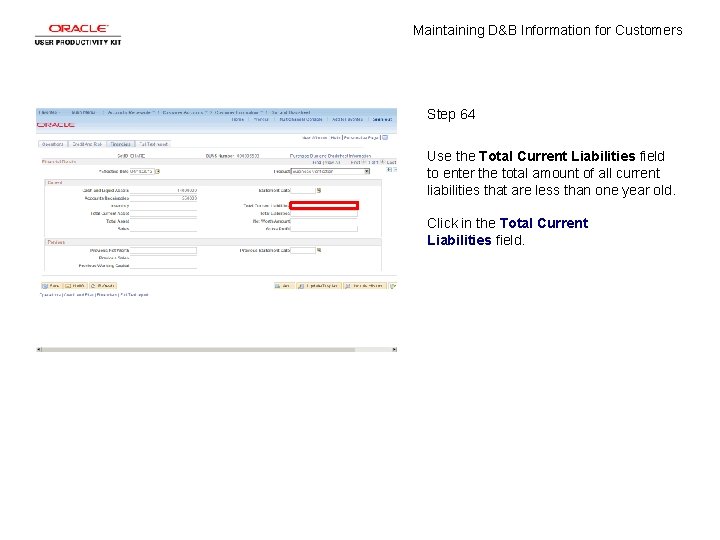The height and width of the screenshot is (540, 720).
Task: Go to the Home link
Action: coord(238,119)
